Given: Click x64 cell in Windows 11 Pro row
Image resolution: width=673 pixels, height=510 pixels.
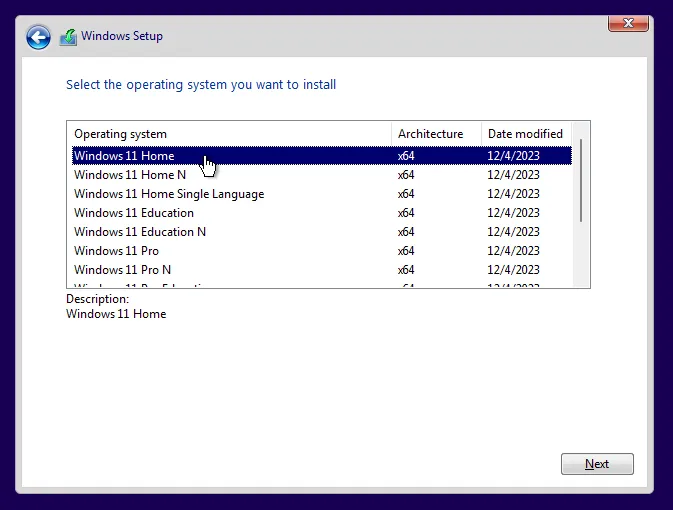Looking at the screenshot, I should pos(406,251).
